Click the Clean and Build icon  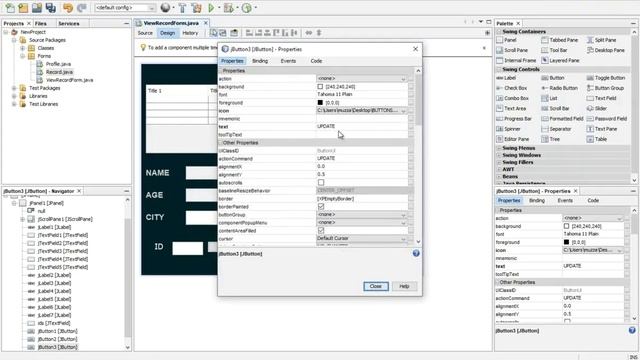pyautogui.click(x=196, y=7)
